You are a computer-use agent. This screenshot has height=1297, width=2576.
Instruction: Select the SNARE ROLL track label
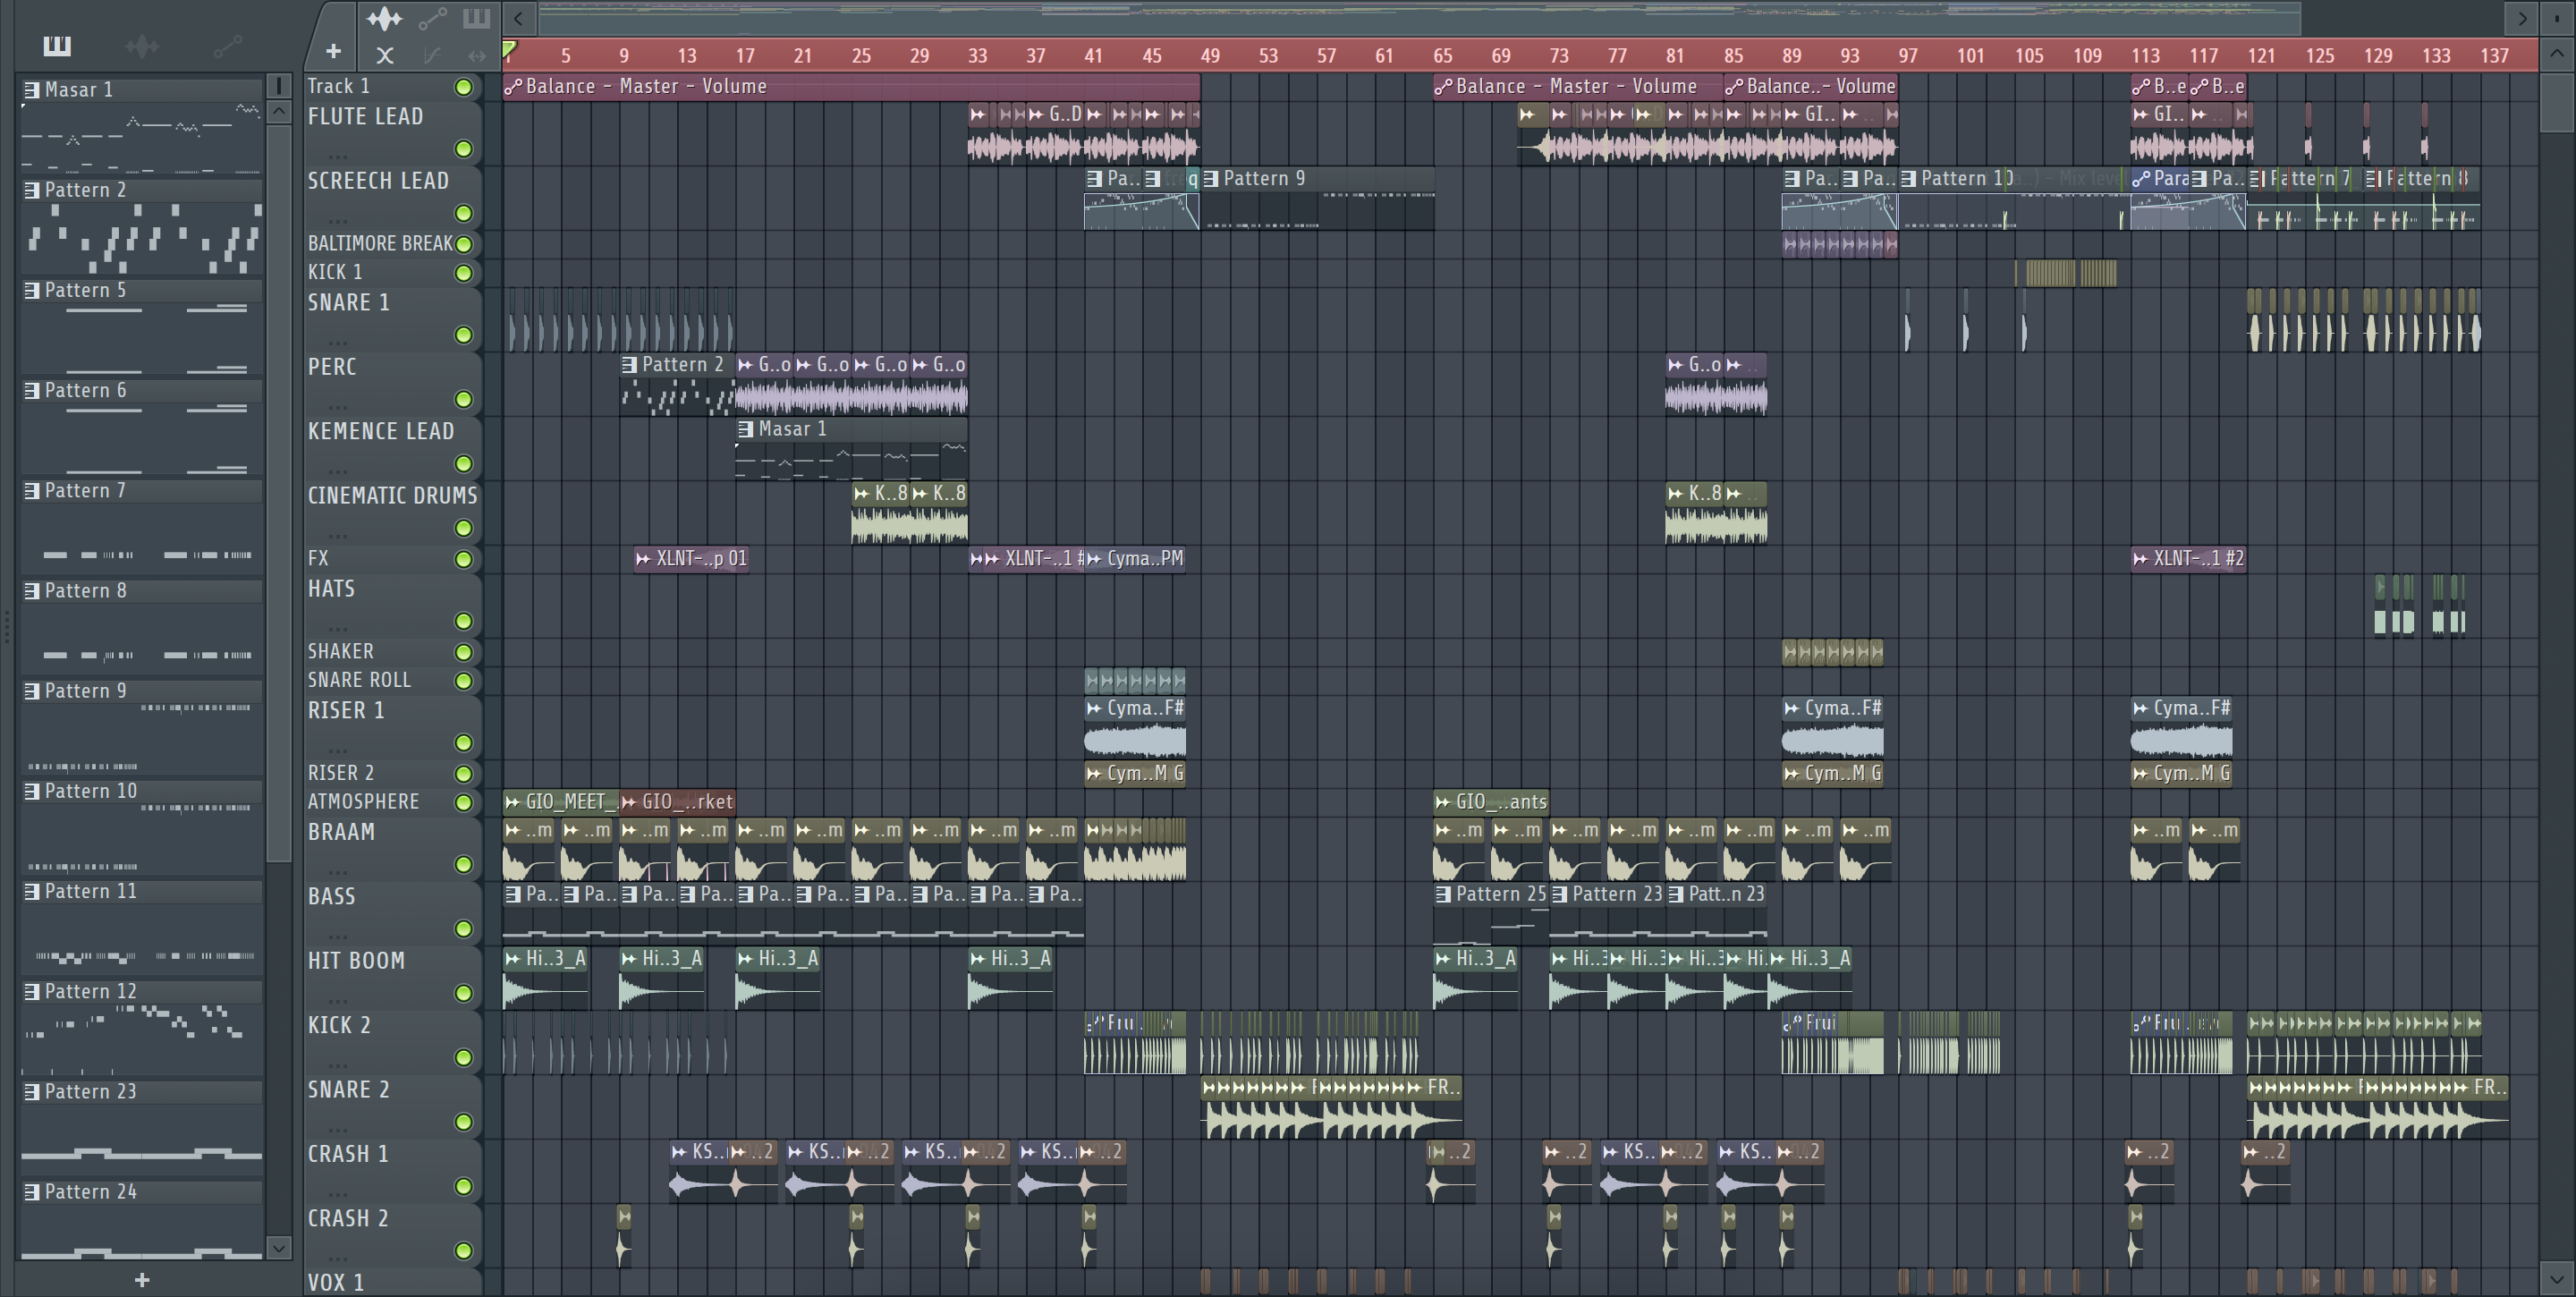359,680
